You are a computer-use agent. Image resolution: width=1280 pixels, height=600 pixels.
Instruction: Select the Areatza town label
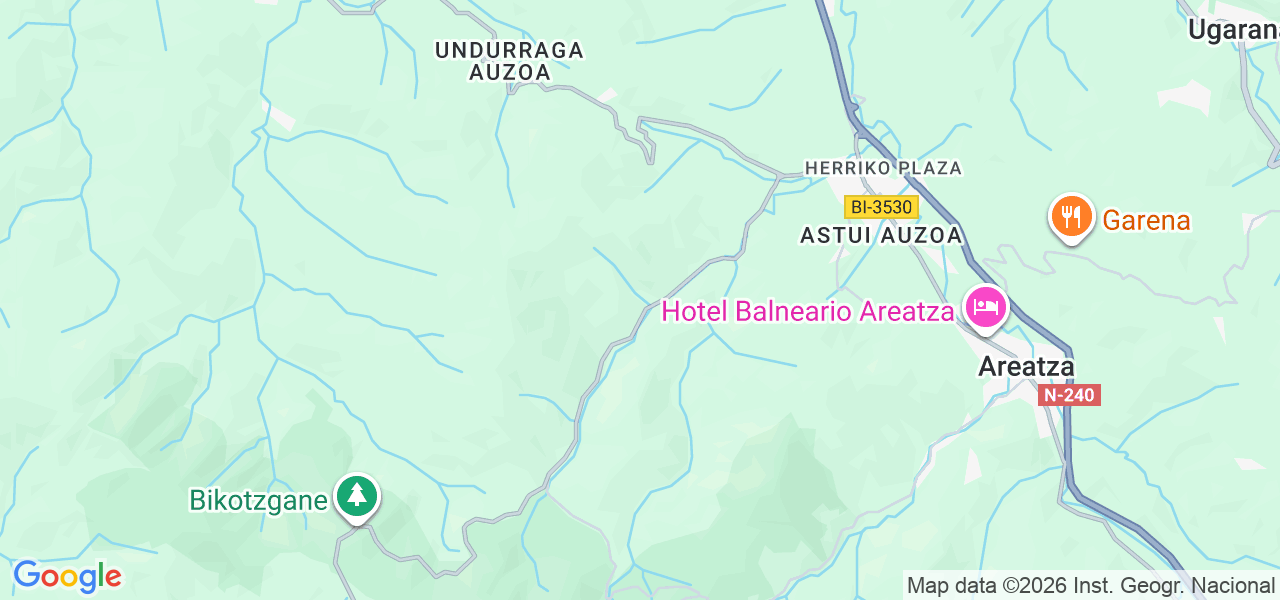tap(1026, 366)
